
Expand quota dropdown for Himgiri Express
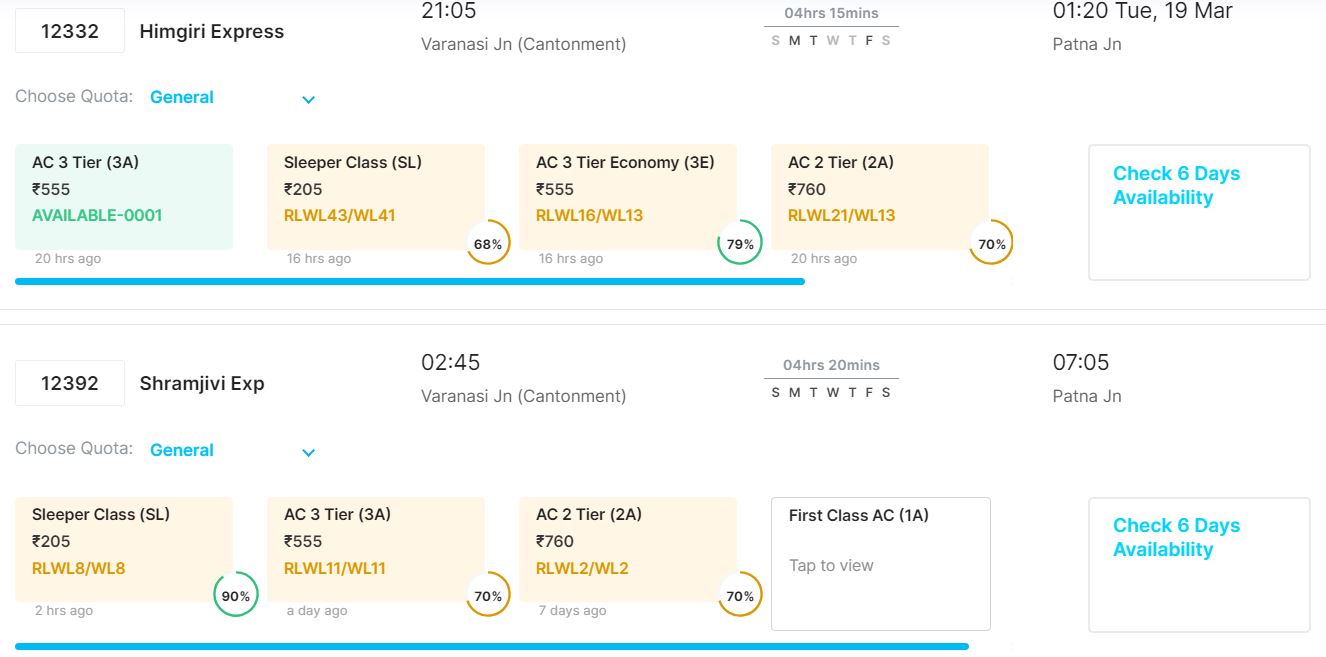tap(309, 99)
